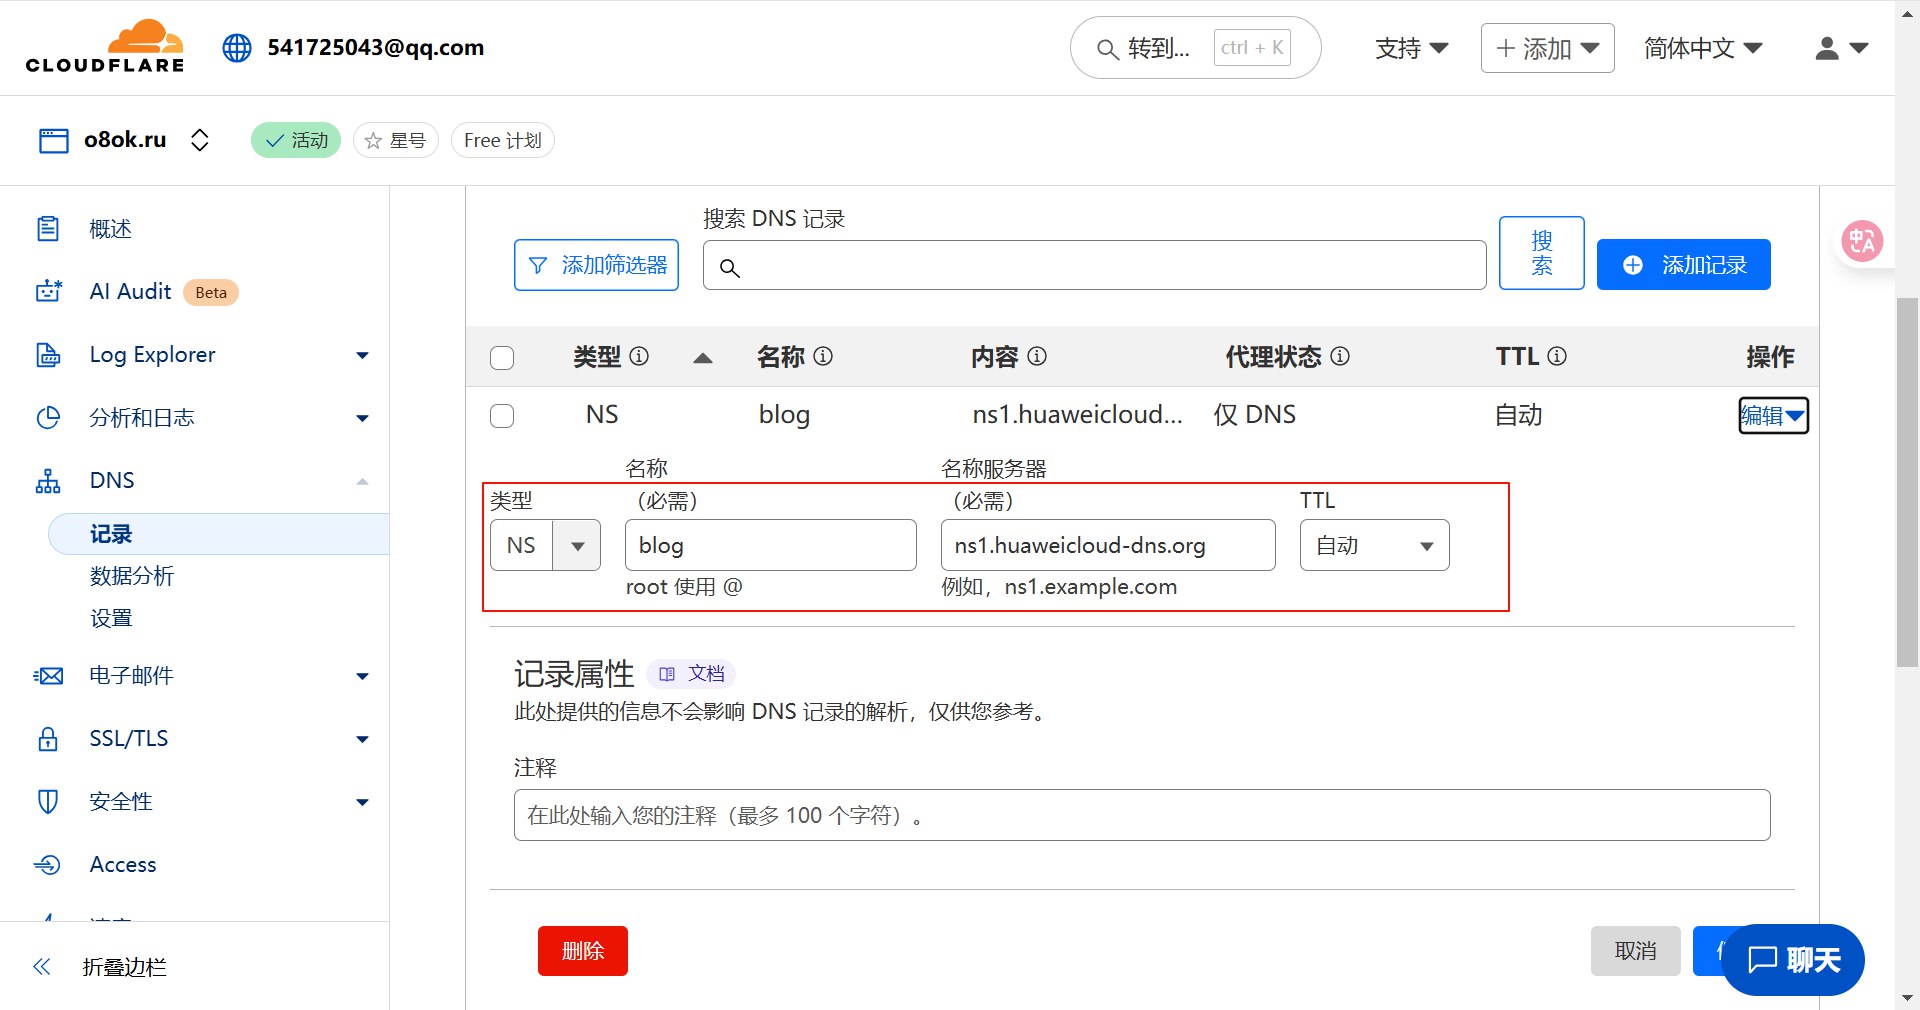
Task: Click the Cloudflare logo
Action: click(x=105, y=47)
